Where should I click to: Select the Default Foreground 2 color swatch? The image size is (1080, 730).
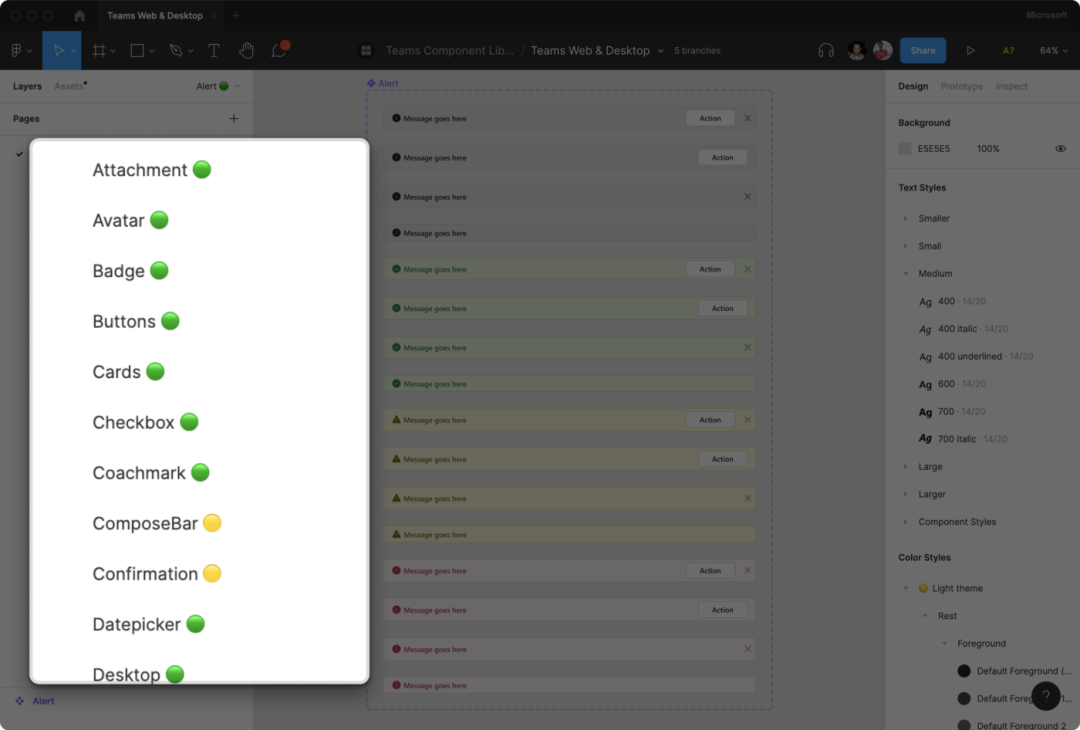964,724
